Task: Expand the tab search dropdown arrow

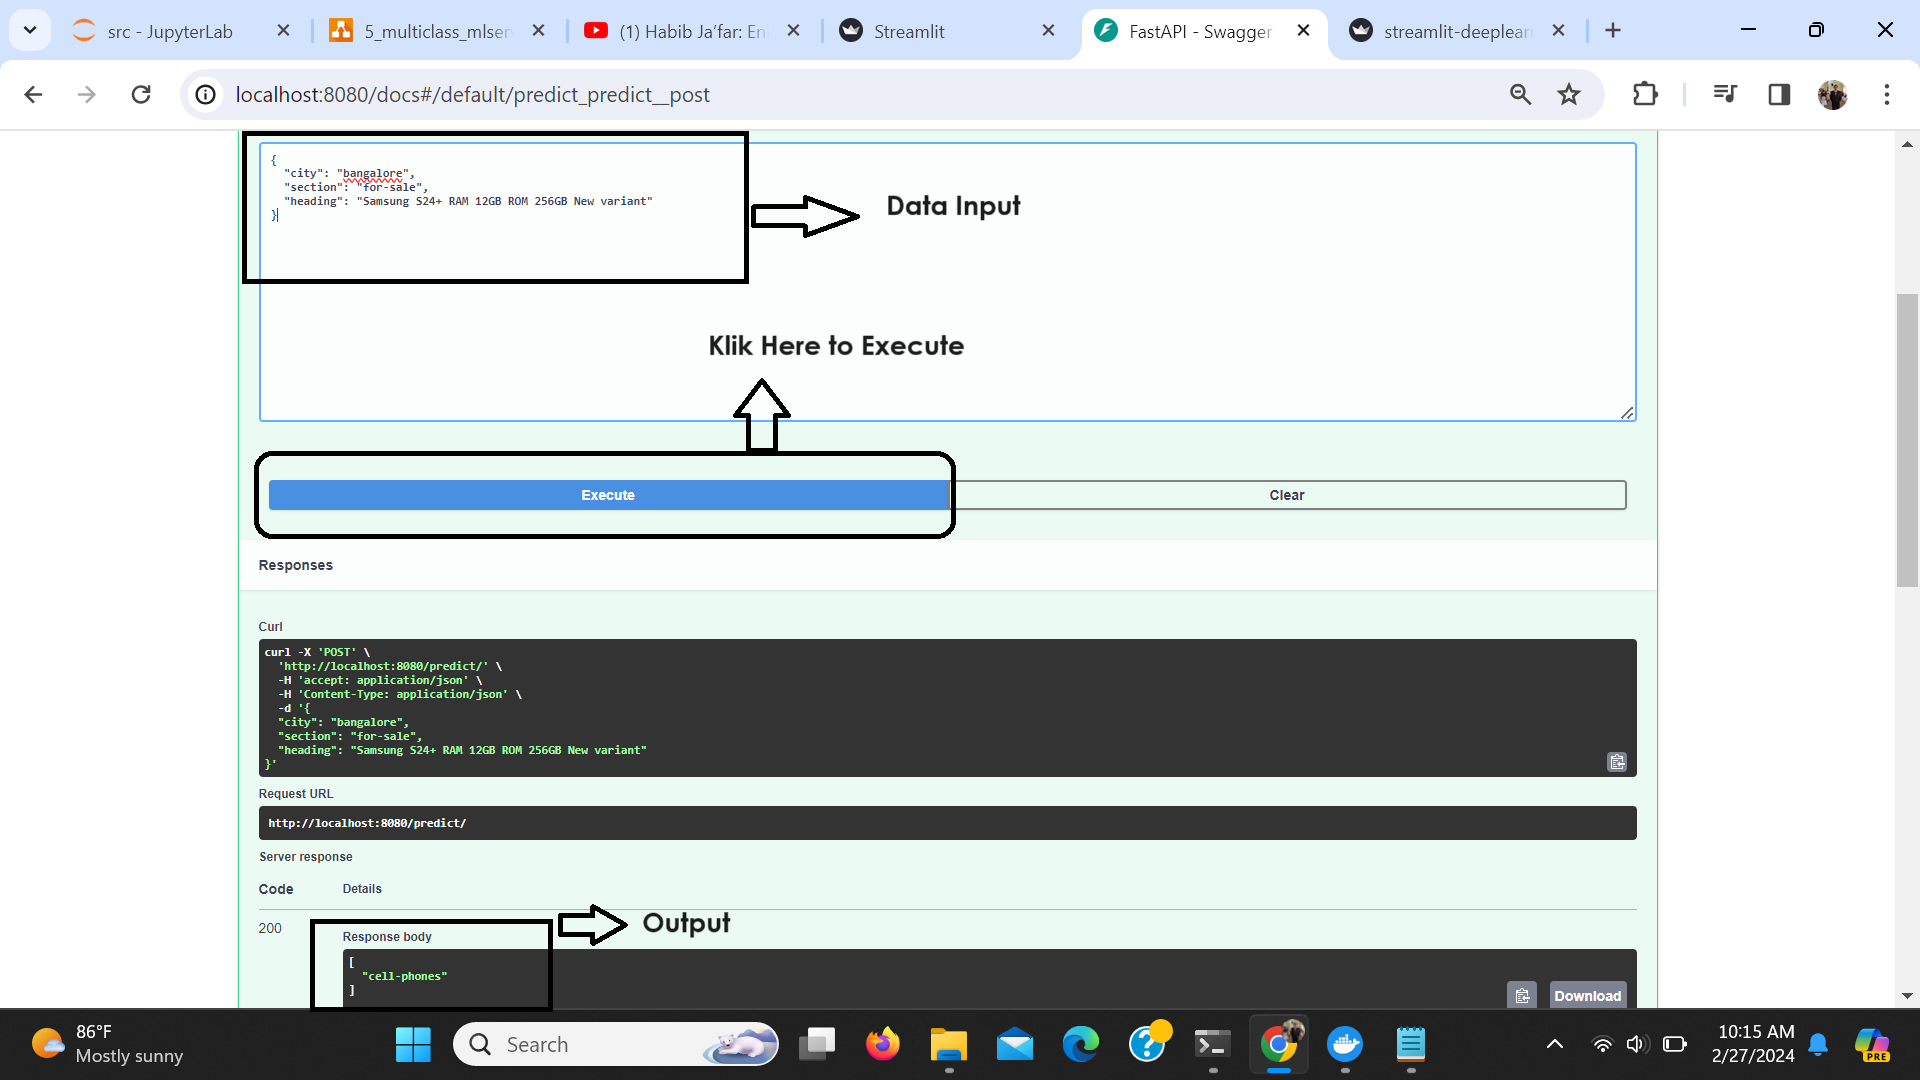Action: tap(30, 30)
